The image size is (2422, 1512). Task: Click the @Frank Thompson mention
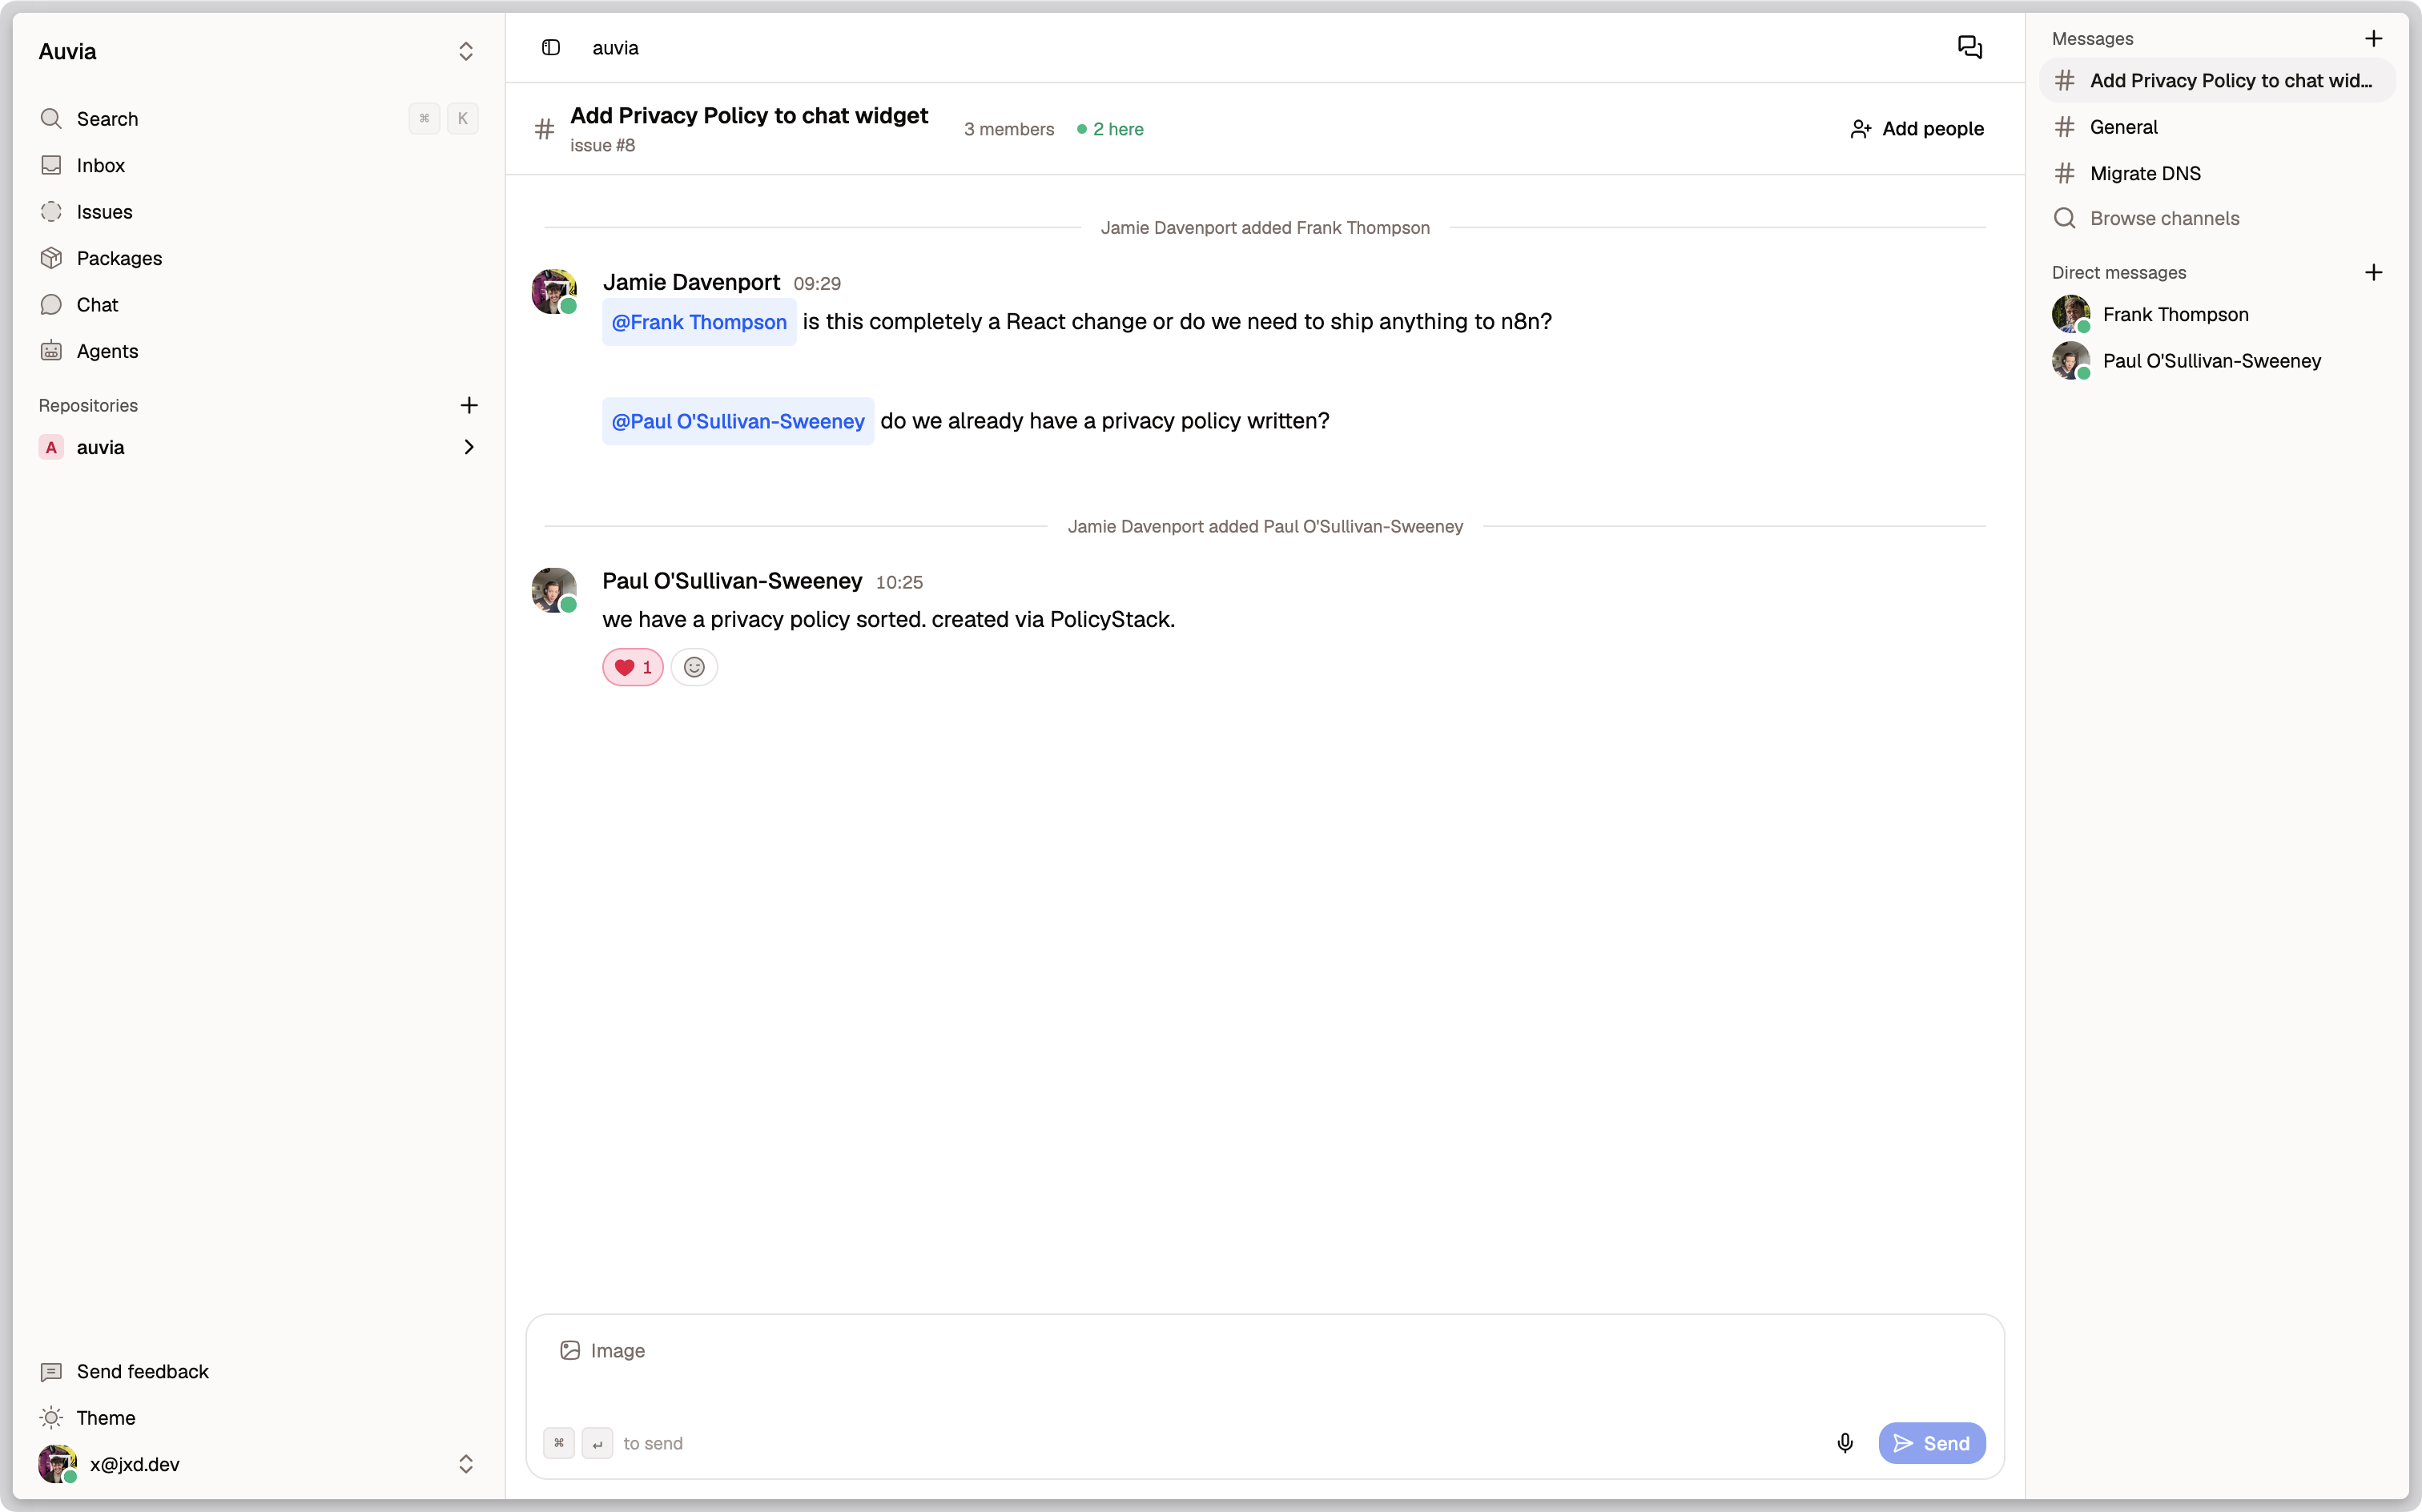pyautogui.click(x=699, y=322)
